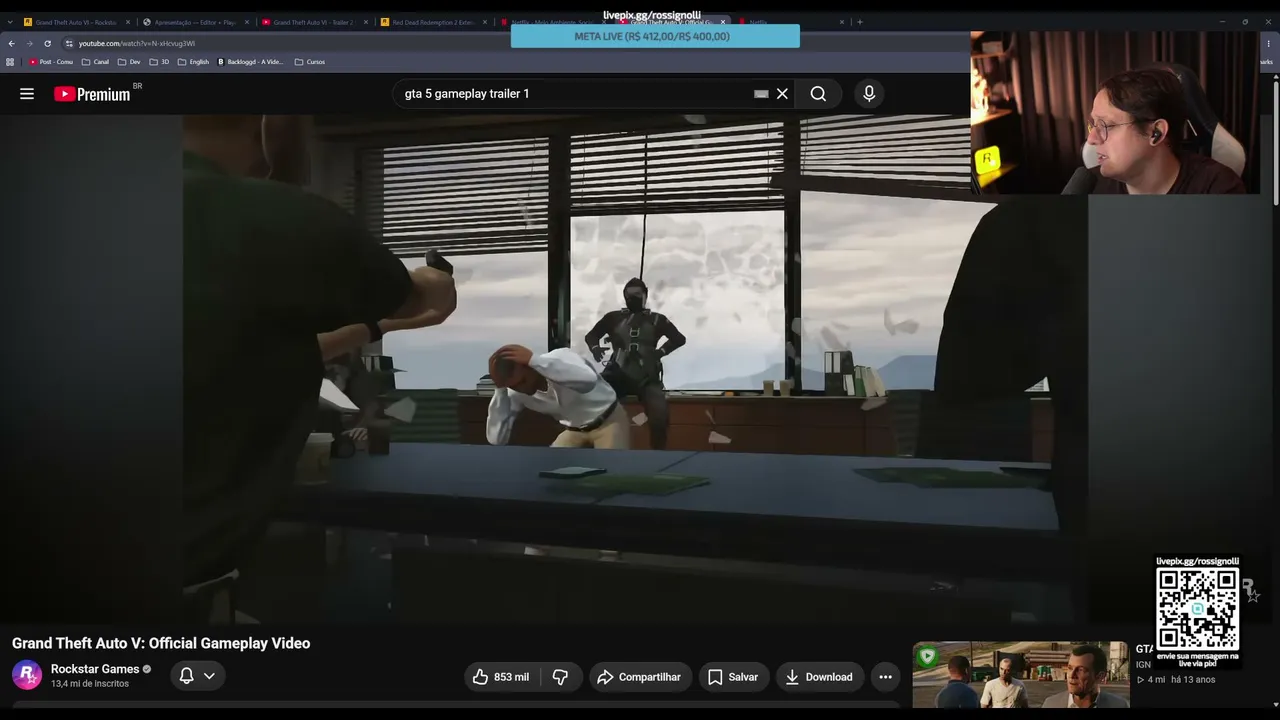
Task: Start voice search with microphone
Action: (x=869, y=93)
